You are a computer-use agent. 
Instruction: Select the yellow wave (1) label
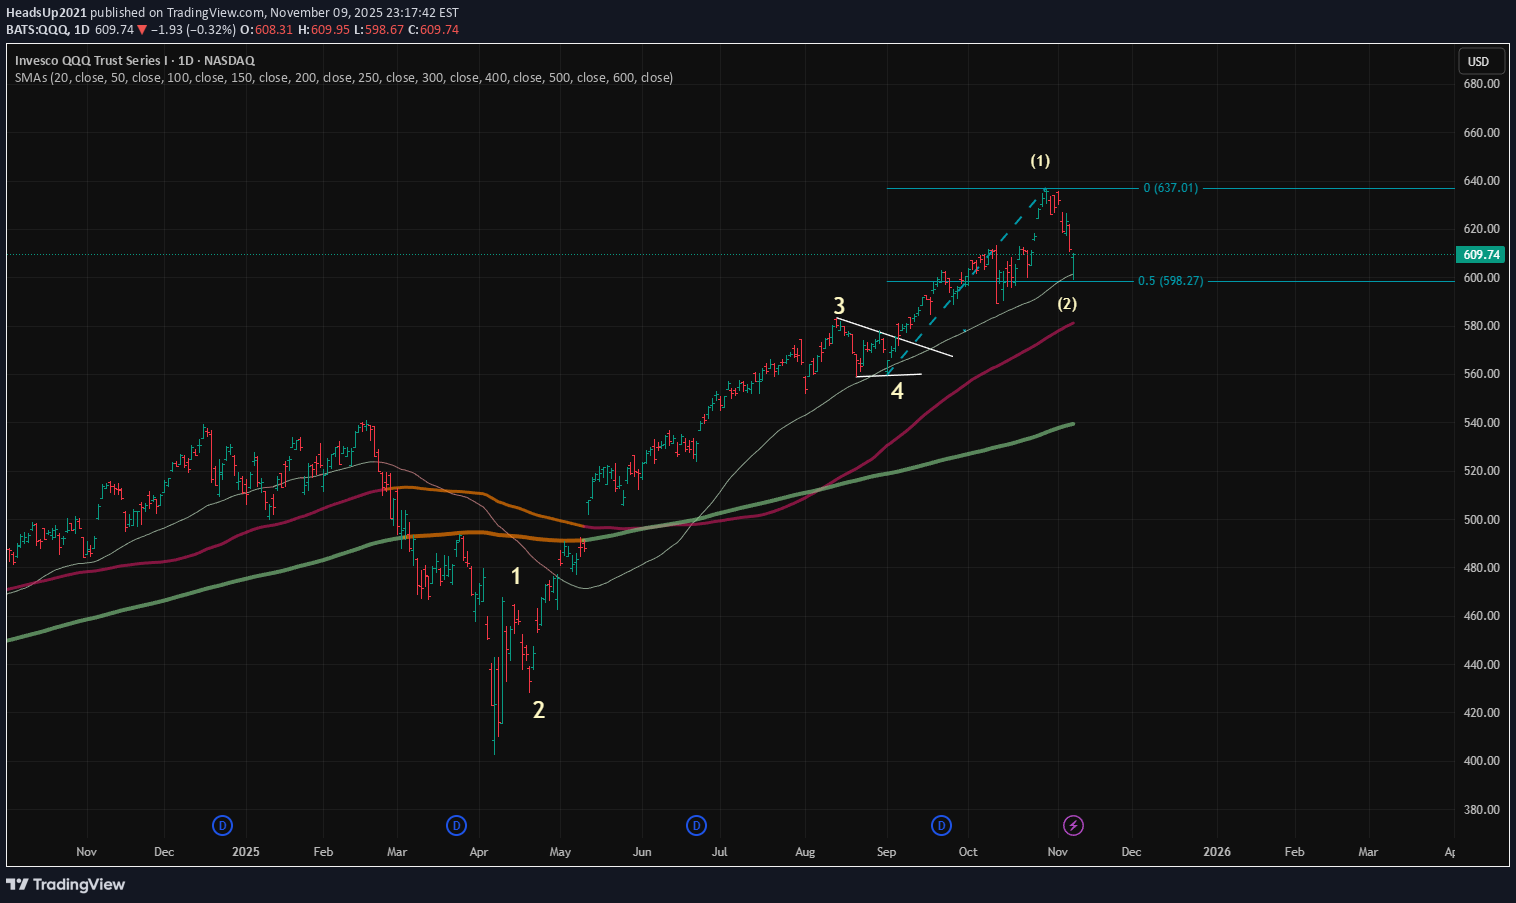1040,161
